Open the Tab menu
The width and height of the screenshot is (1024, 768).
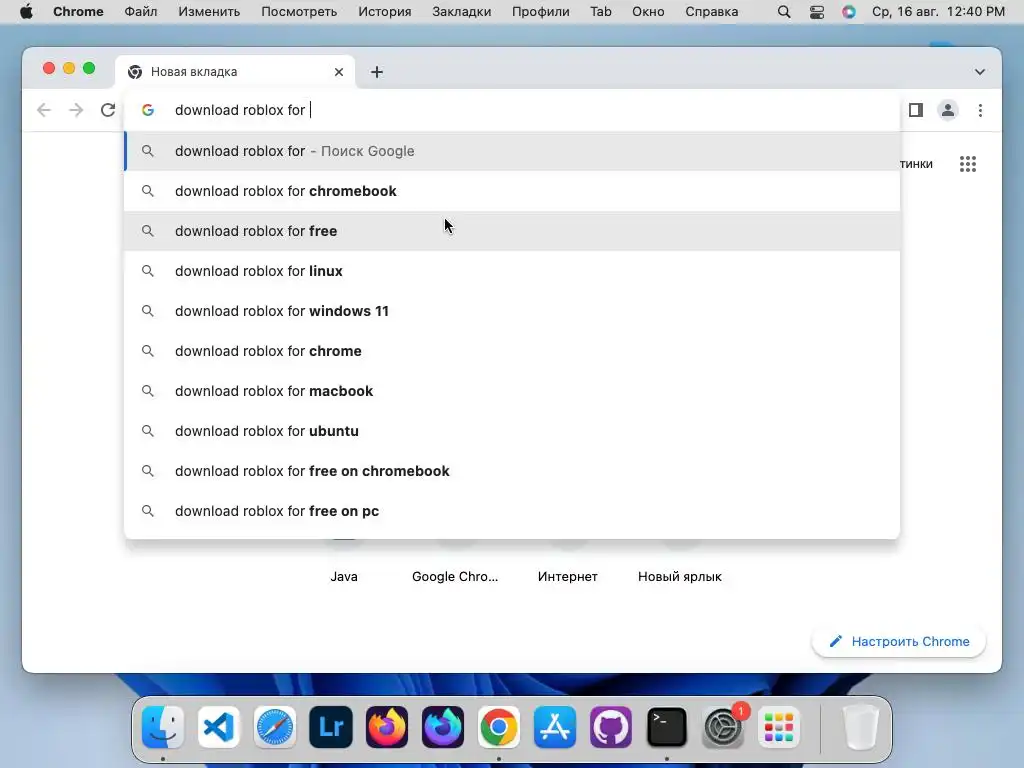[x=601, y=12]
